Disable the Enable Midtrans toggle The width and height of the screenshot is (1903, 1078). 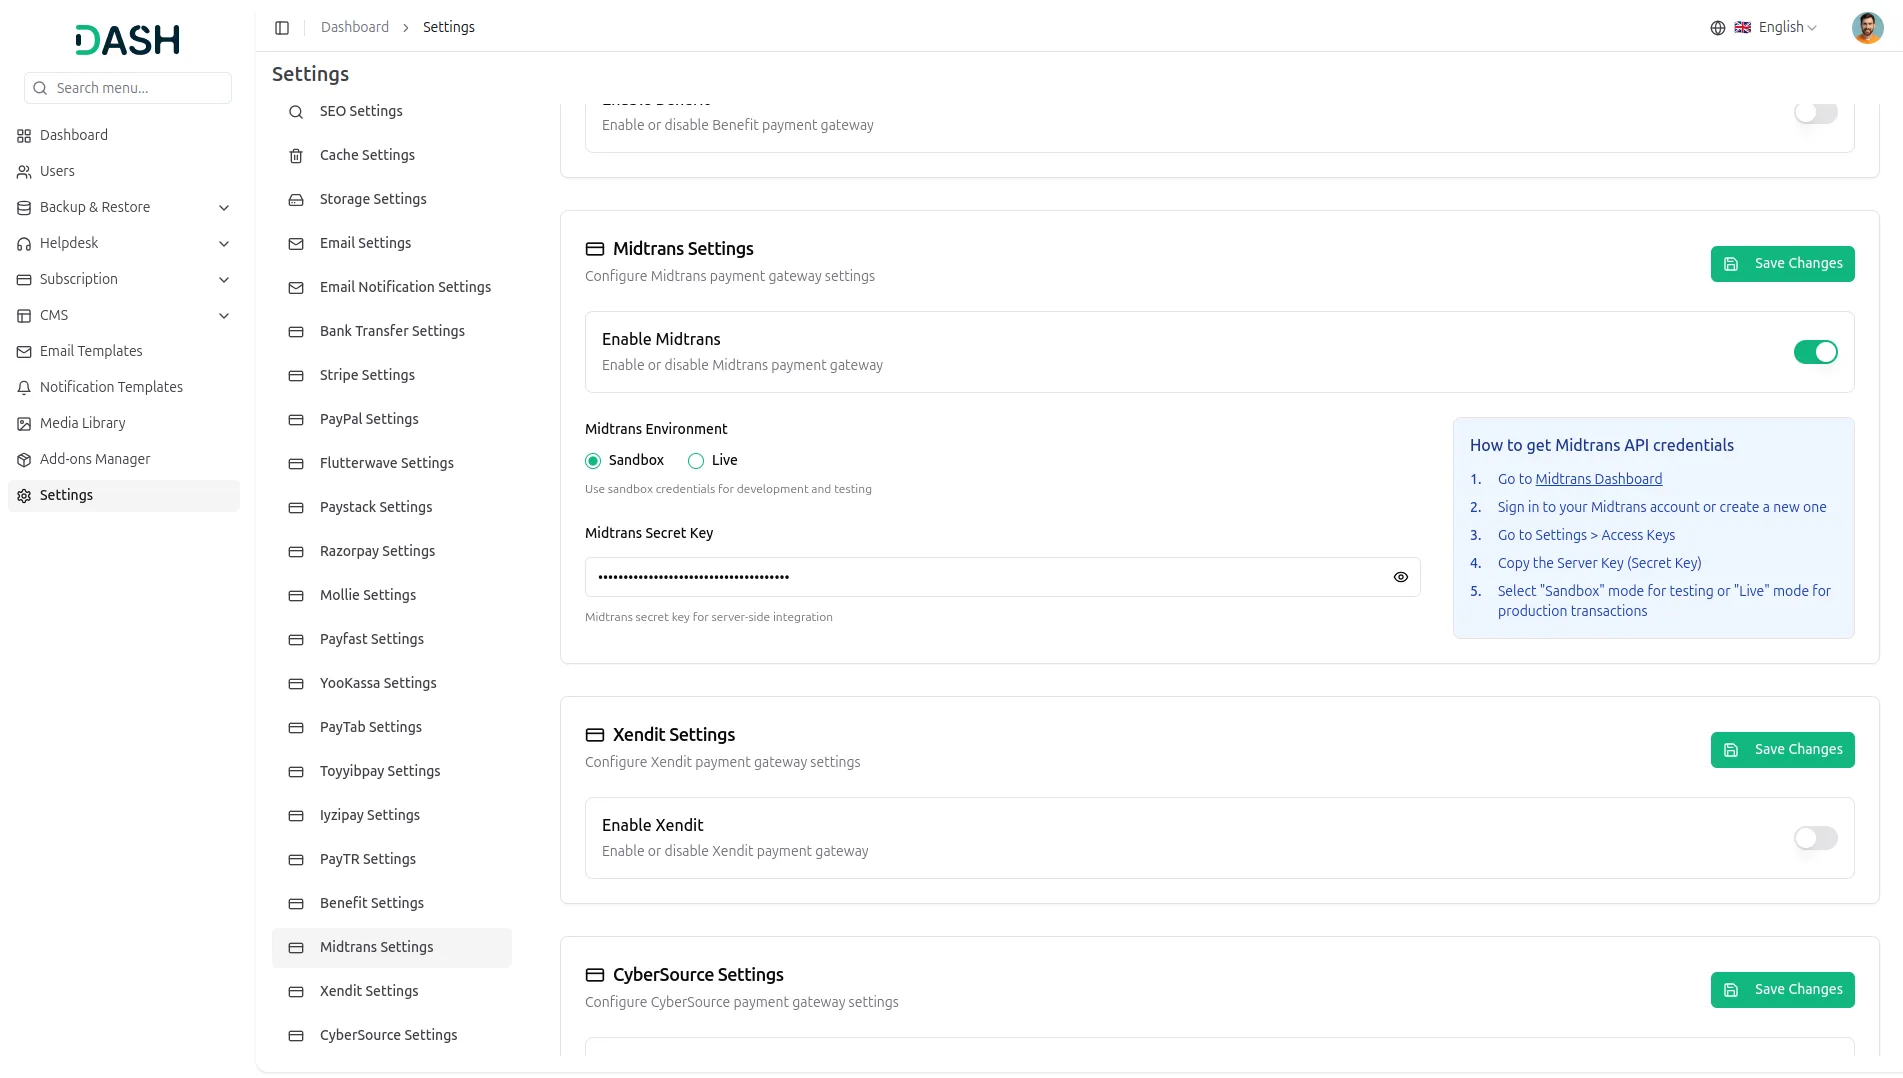coord(1815,352)
